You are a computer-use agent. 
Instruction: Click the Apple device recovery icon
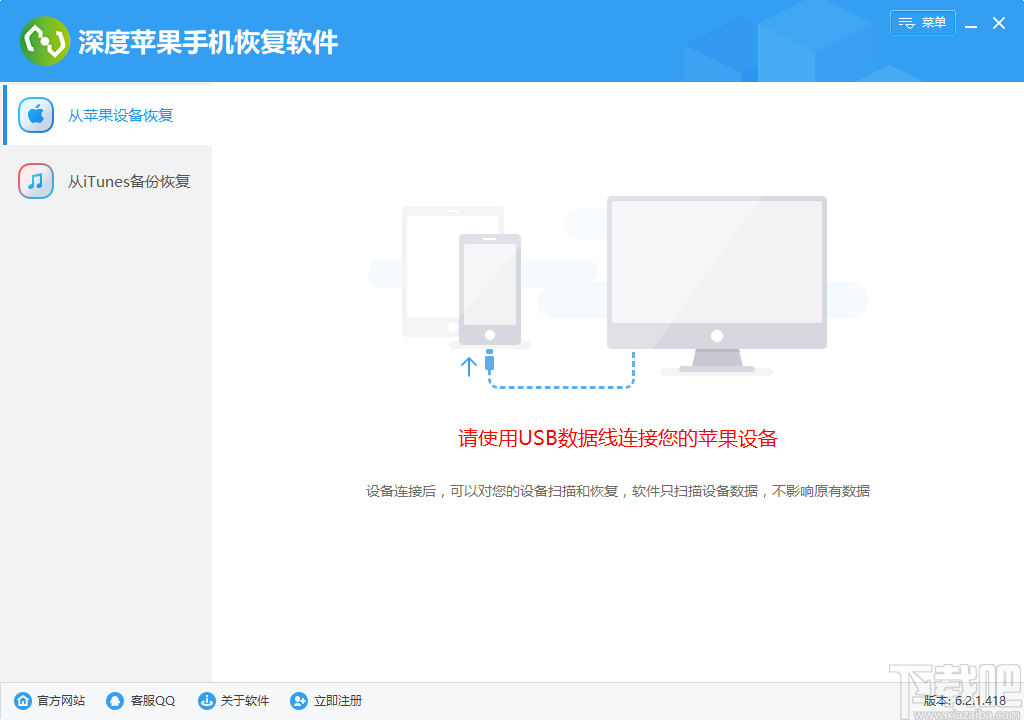36,115
